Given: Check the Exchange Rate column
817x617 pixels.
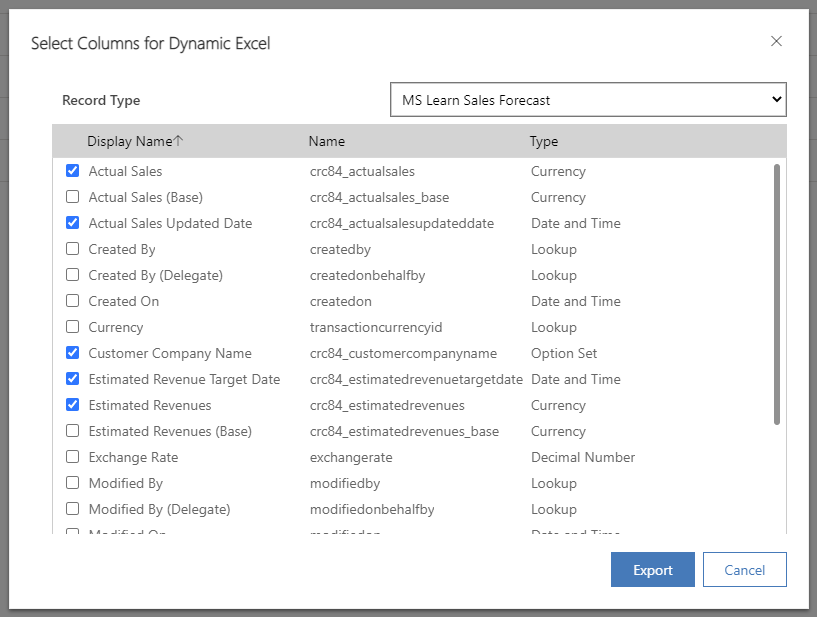Looking at the screenshot, I should 72,457.
